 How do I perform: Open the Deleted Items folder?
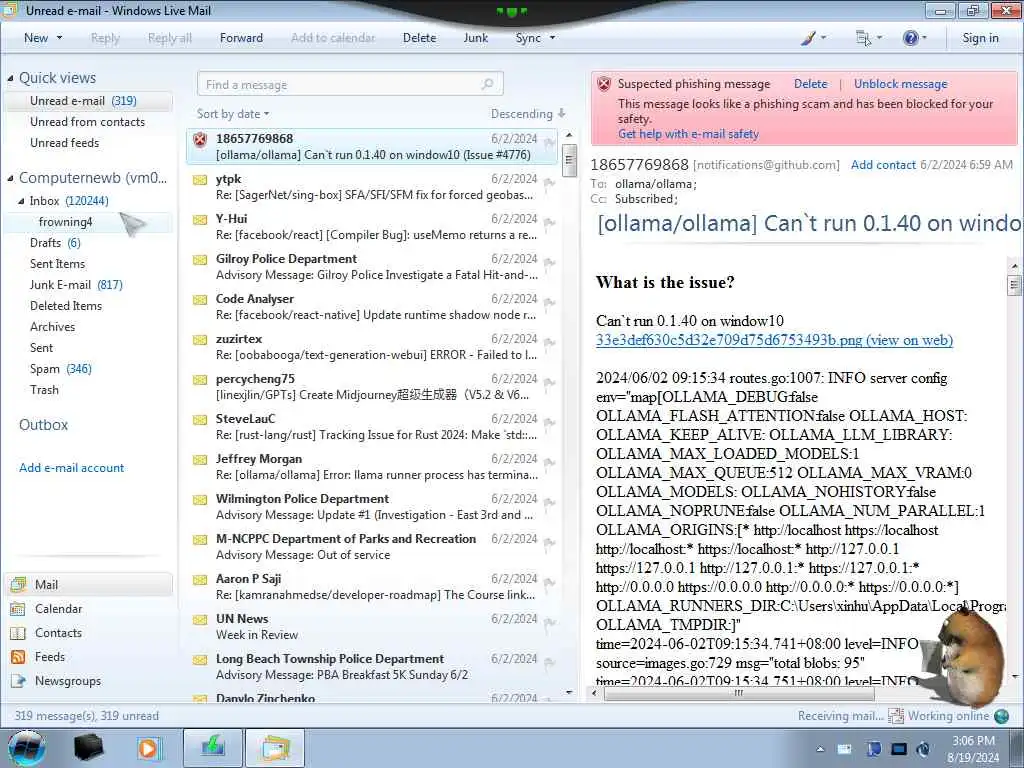[x=66, y=306]
